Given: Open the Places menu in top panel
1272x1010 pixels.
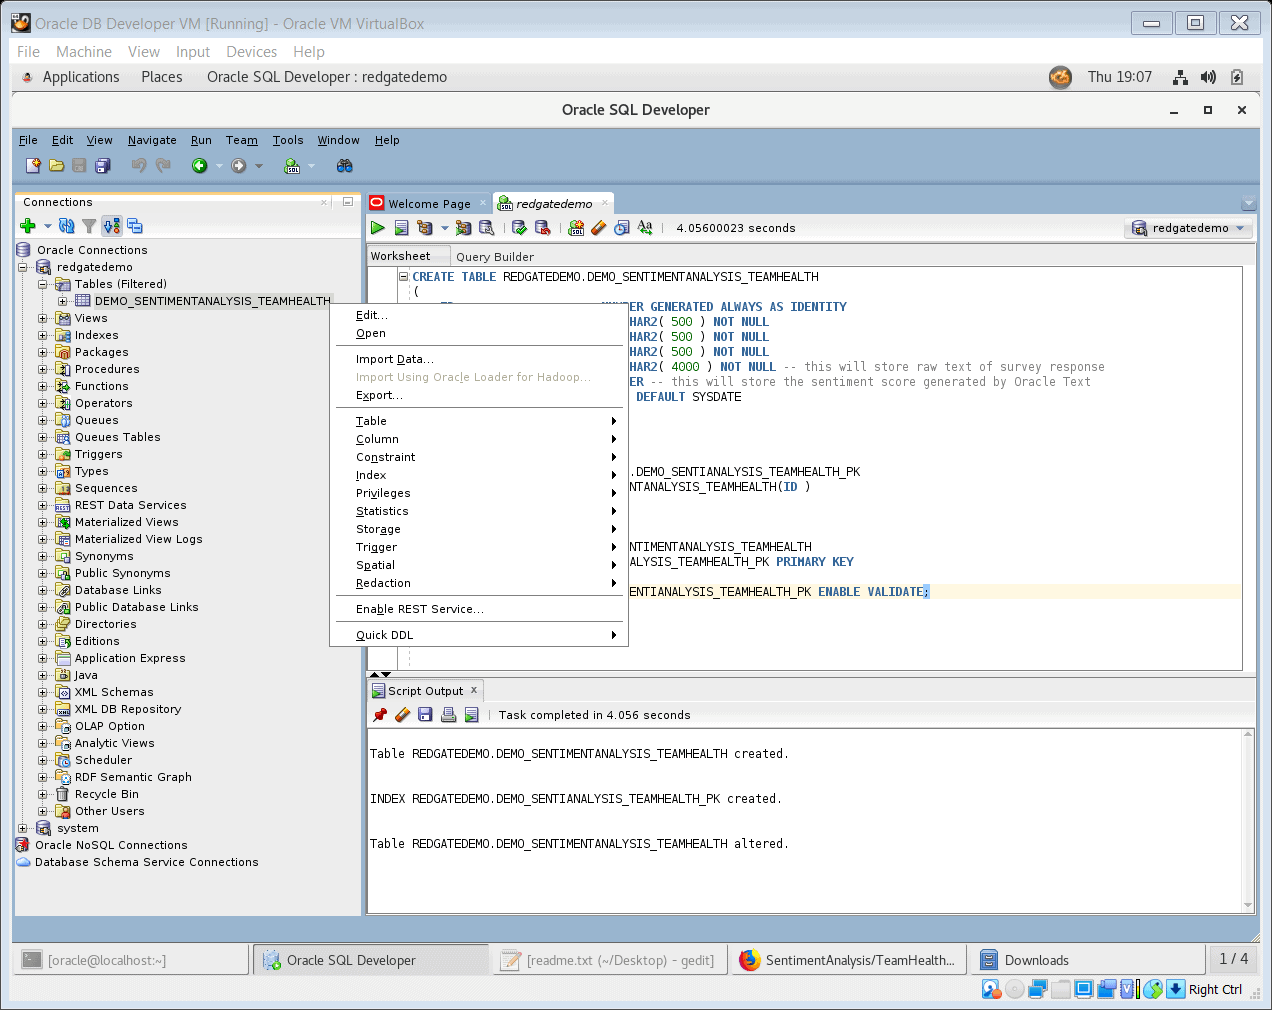Looking at the screenshot, I should point(161,77).
